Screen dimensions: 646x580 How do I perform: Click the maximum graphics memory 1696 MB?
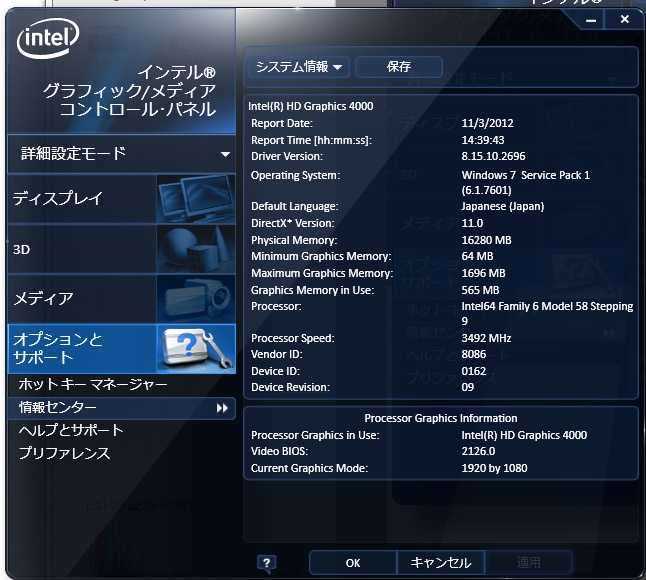coord(483,273)
